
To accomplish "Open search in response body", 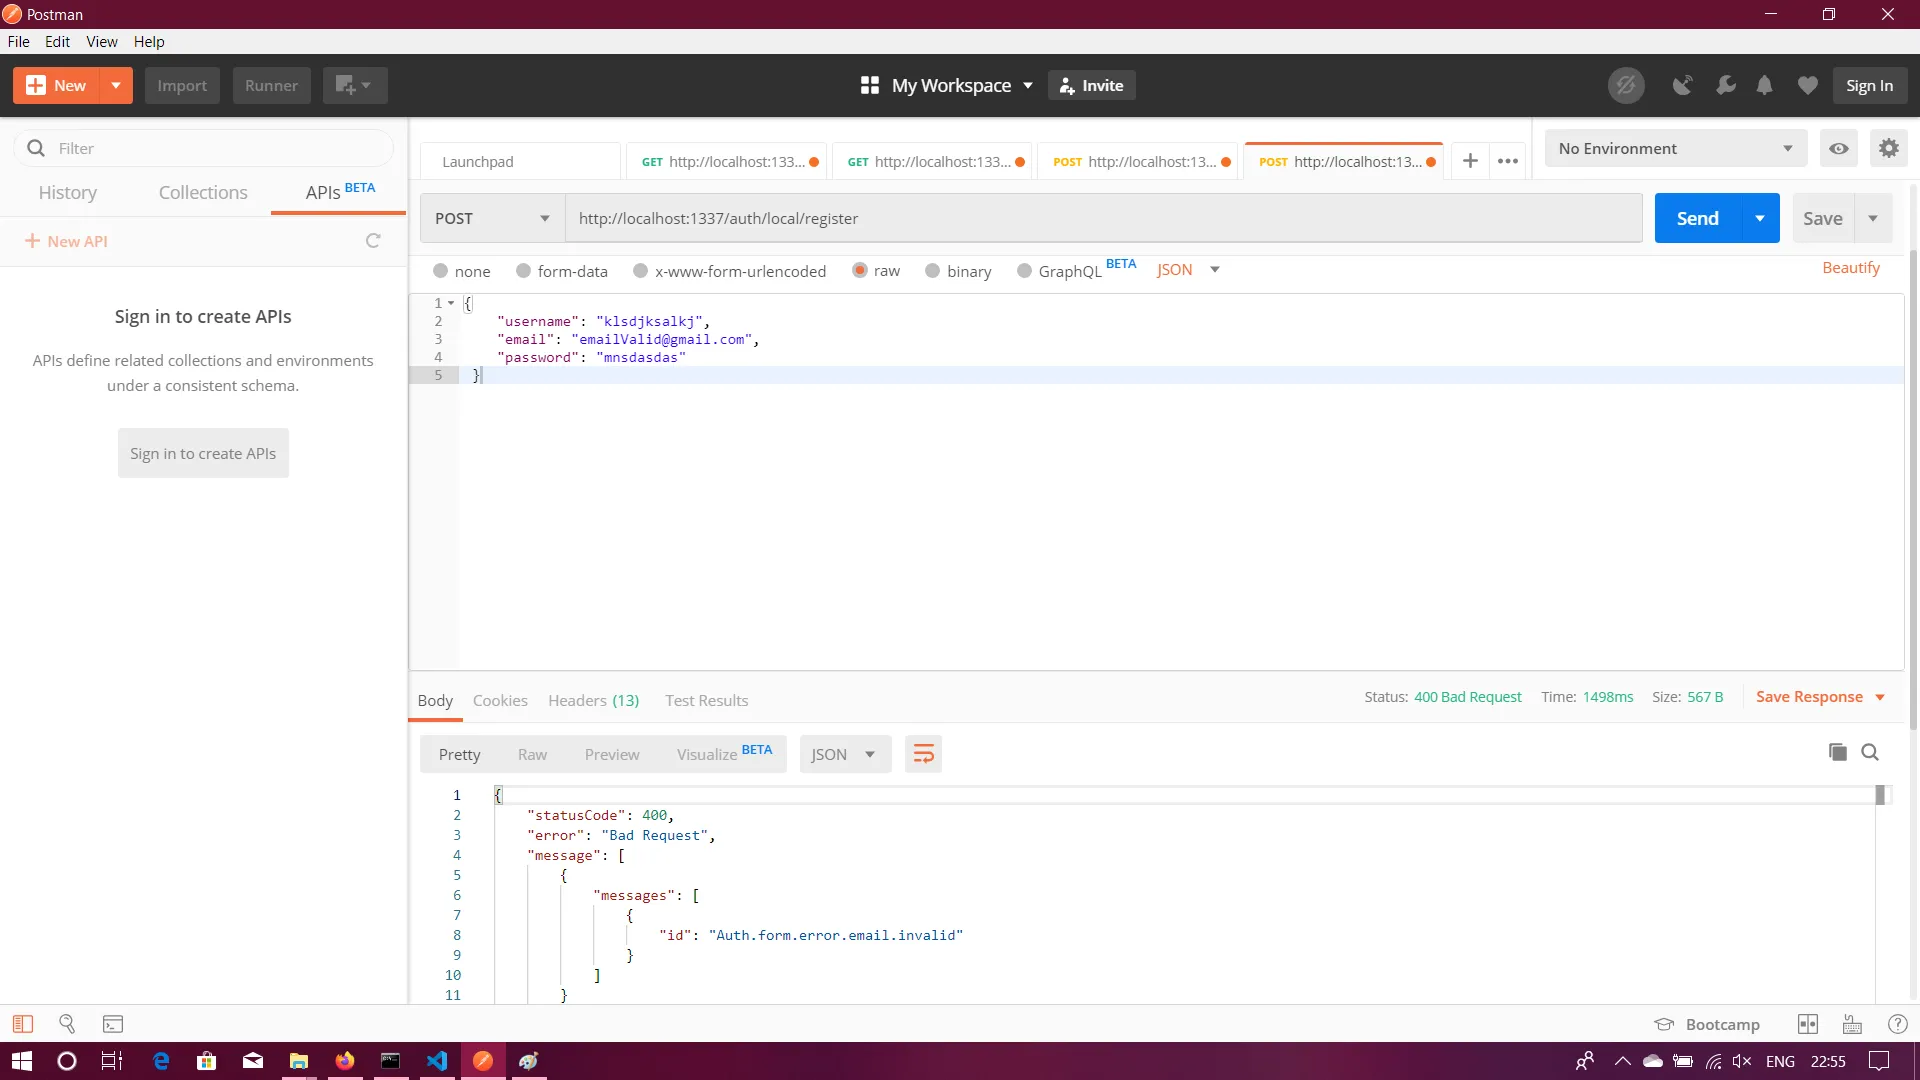I will [1870, 752].
